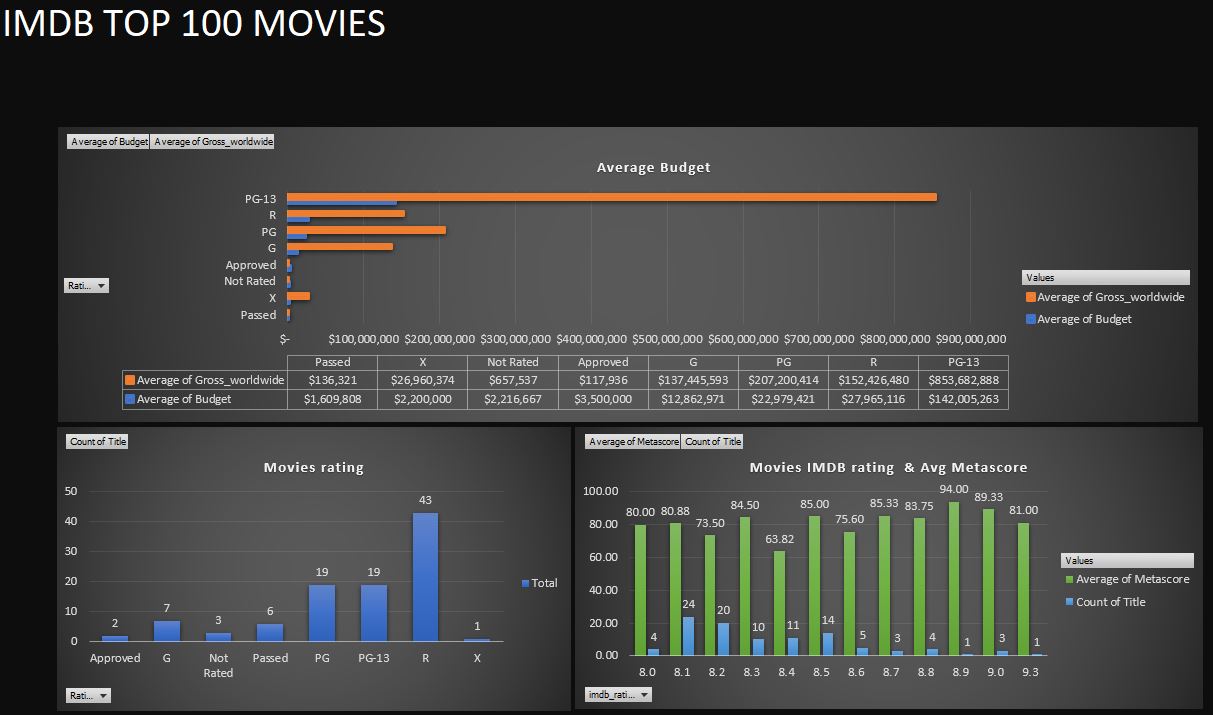Select the Movies rating chart title
1213x715 pixels.
click(314, 467)
